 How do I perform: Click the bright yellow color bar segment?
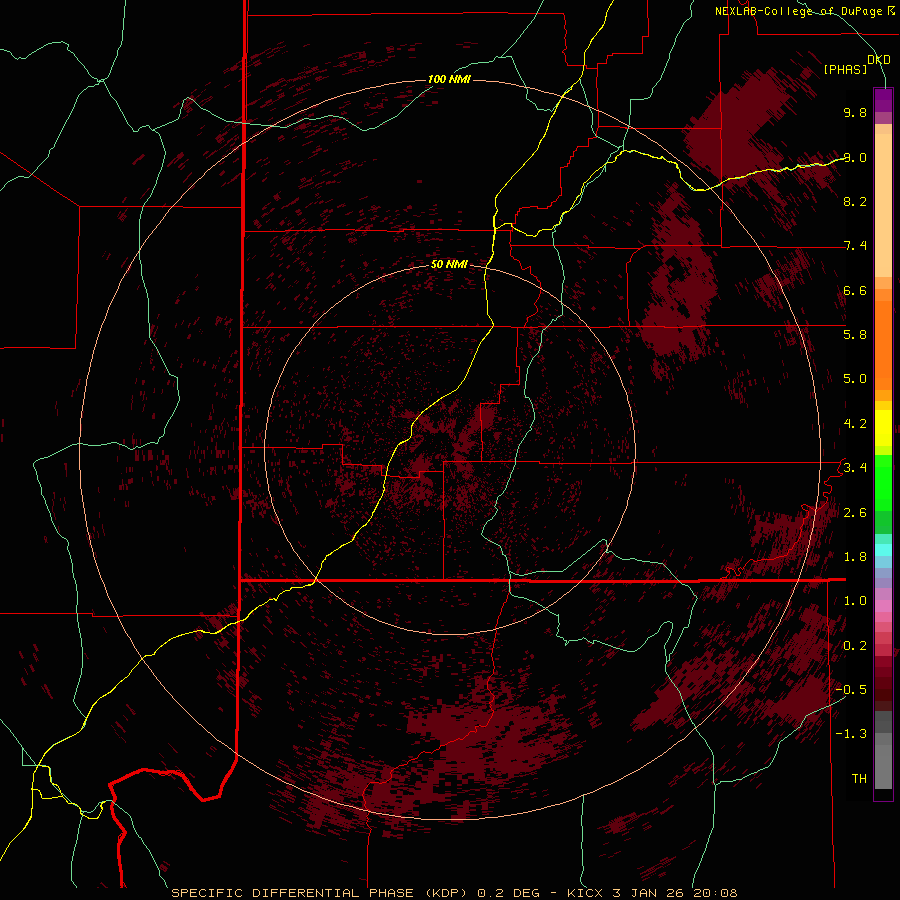pyautogui.click(x=883, y=428)
